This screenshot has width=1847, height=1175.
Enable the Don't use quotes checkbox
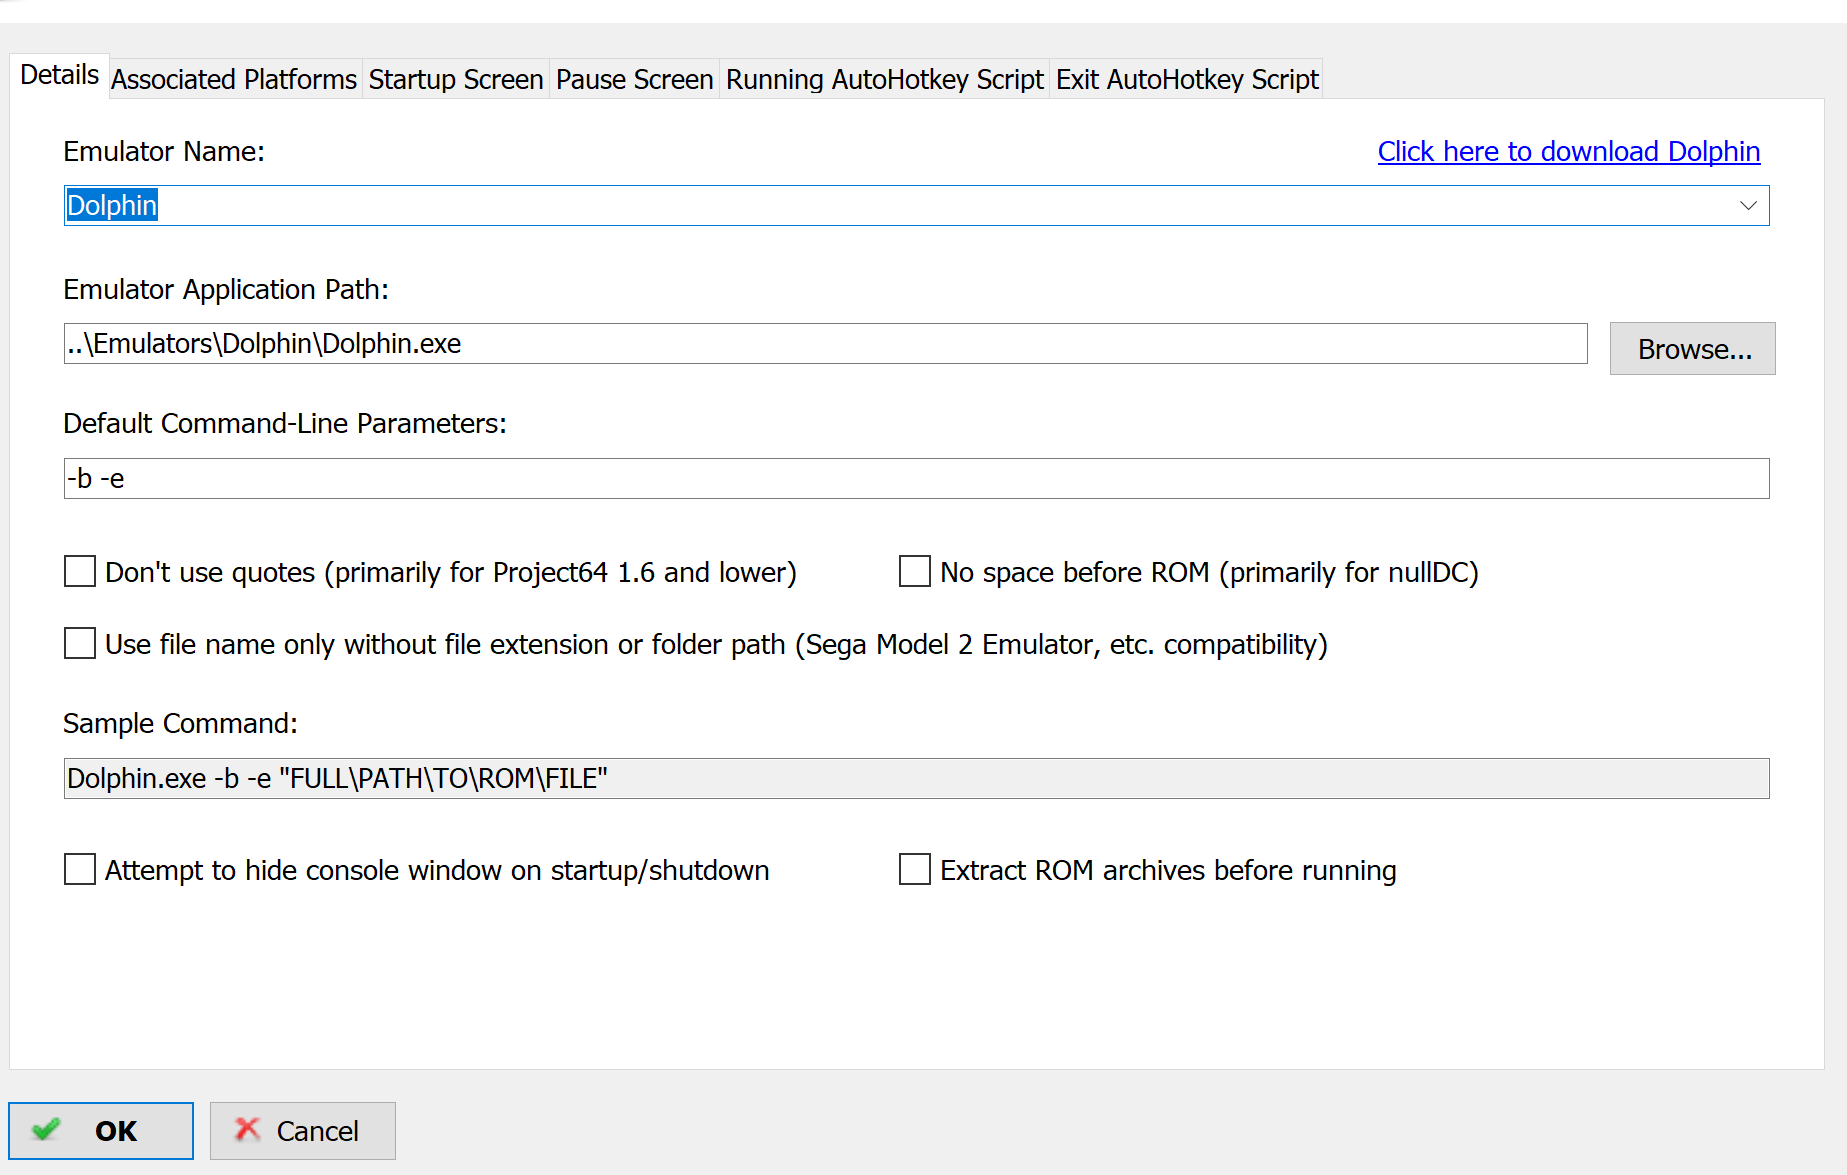pyautogui.click(x=80, y=572)
